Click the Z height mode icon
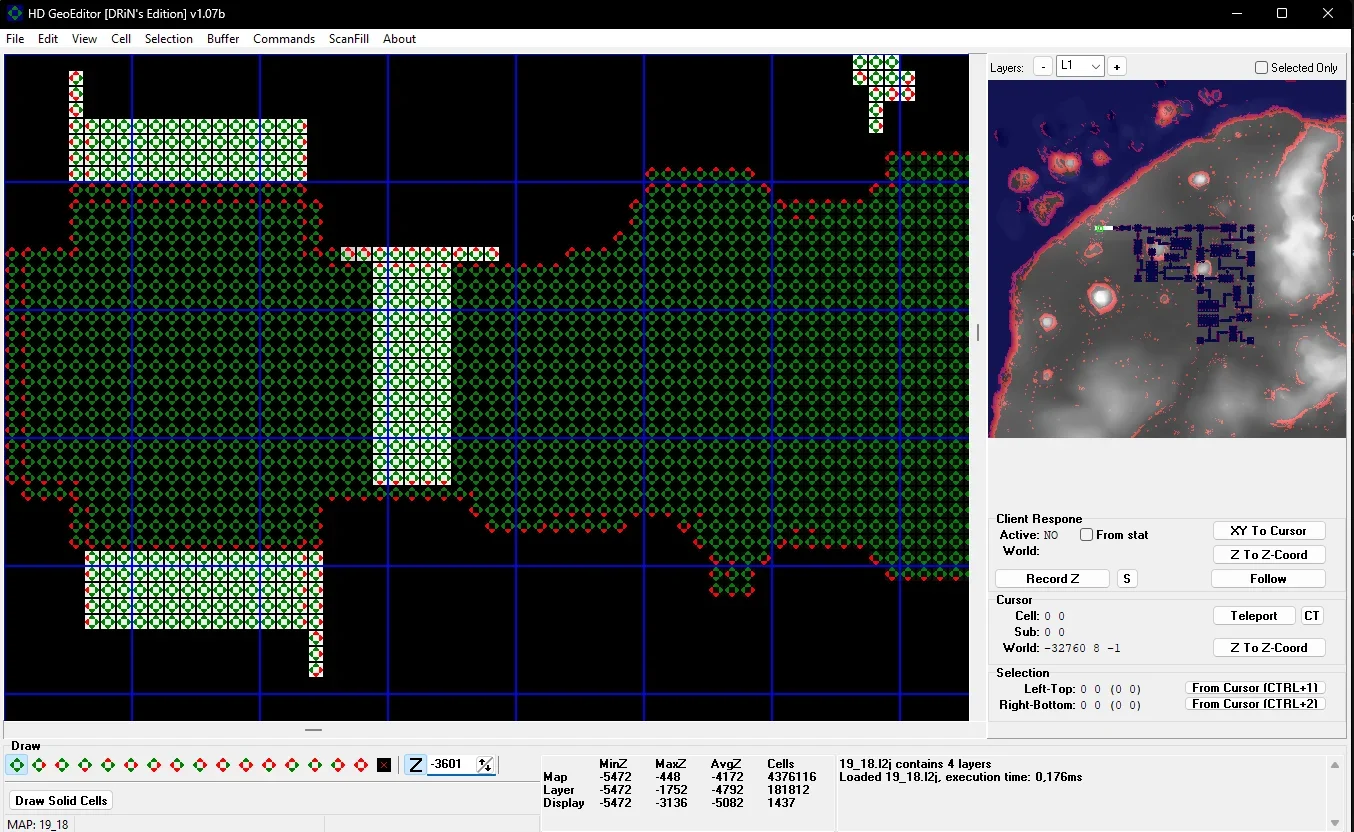 (416, 765)
